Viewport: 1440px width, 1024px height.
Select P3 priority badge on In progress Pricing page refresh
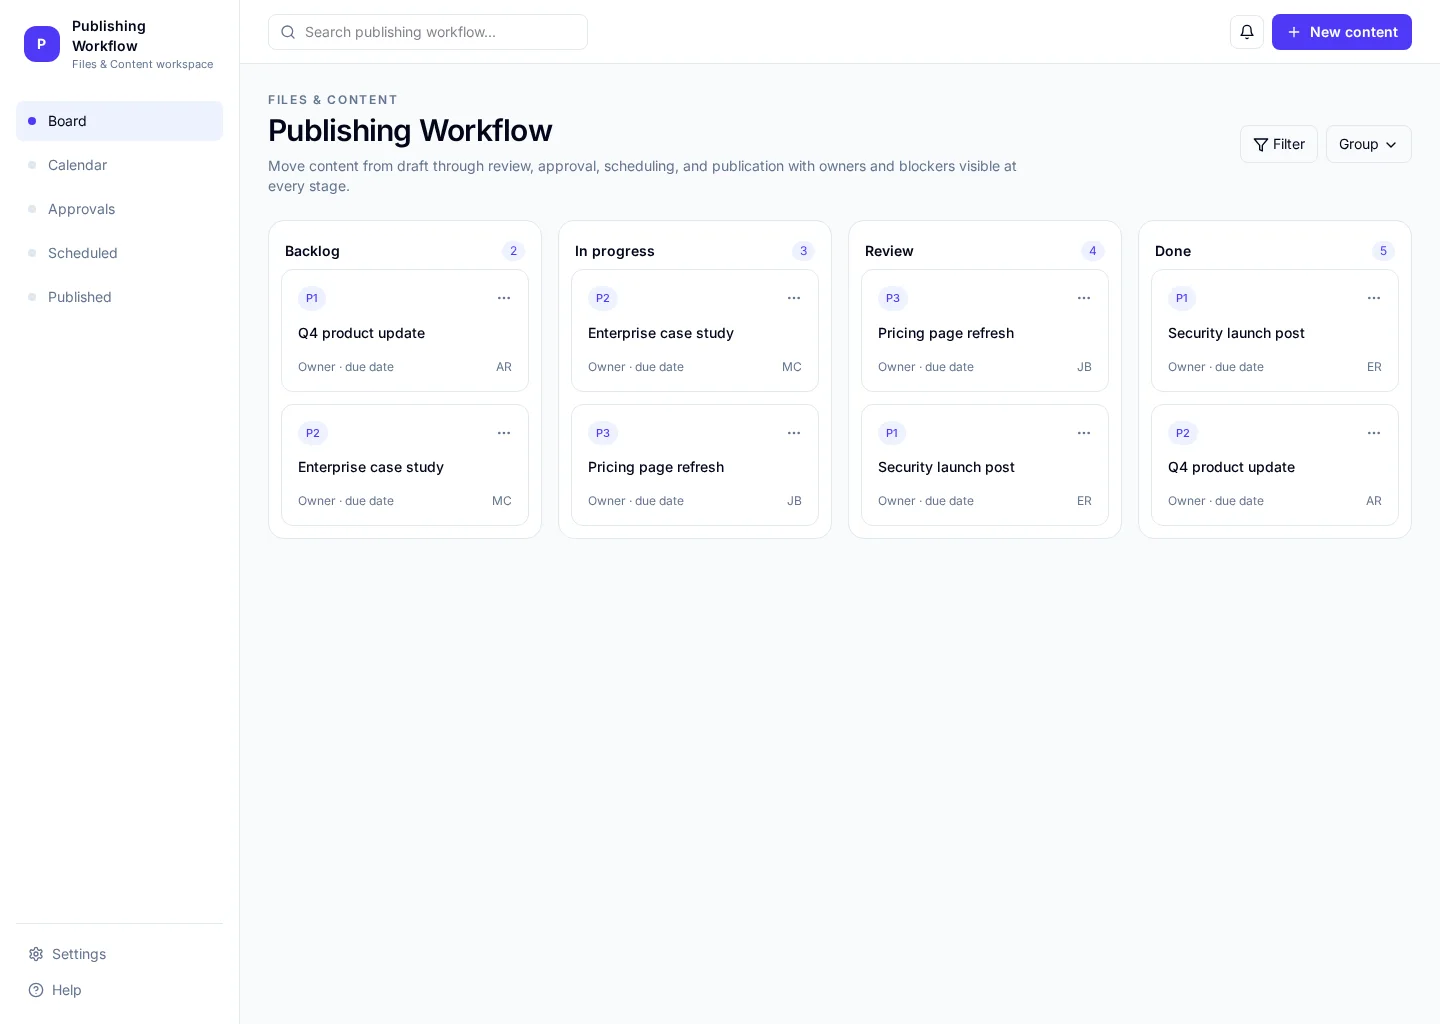coord(603,433)
